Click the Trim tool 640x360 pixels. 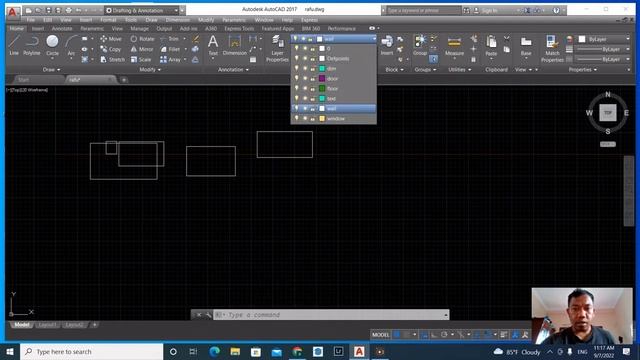(169, 39)
